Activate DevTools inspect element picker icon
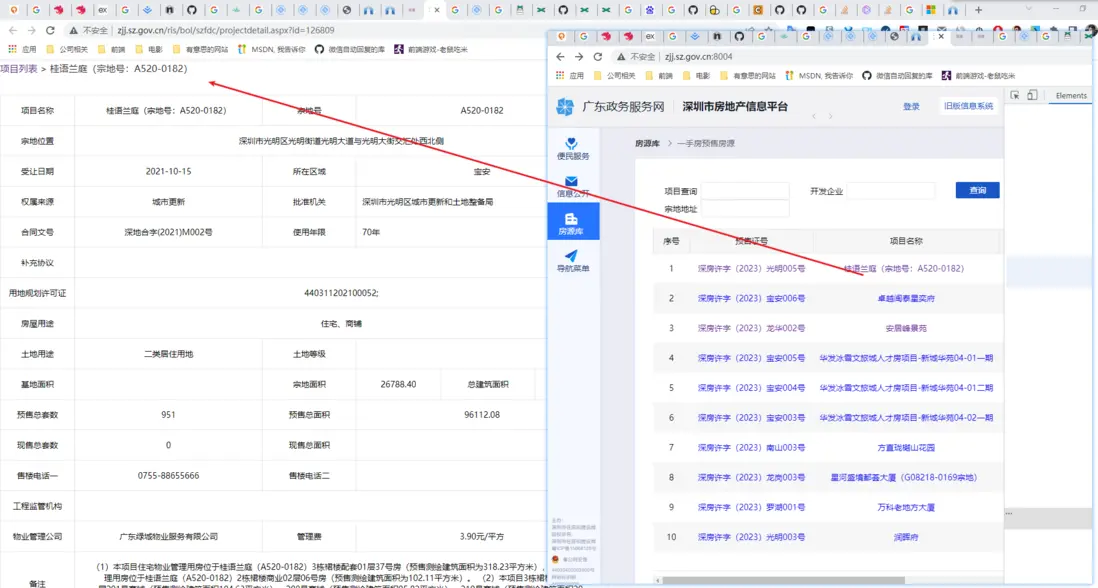The width and height of the screenshot is (1098, 588). click(x=1015, y=95)
